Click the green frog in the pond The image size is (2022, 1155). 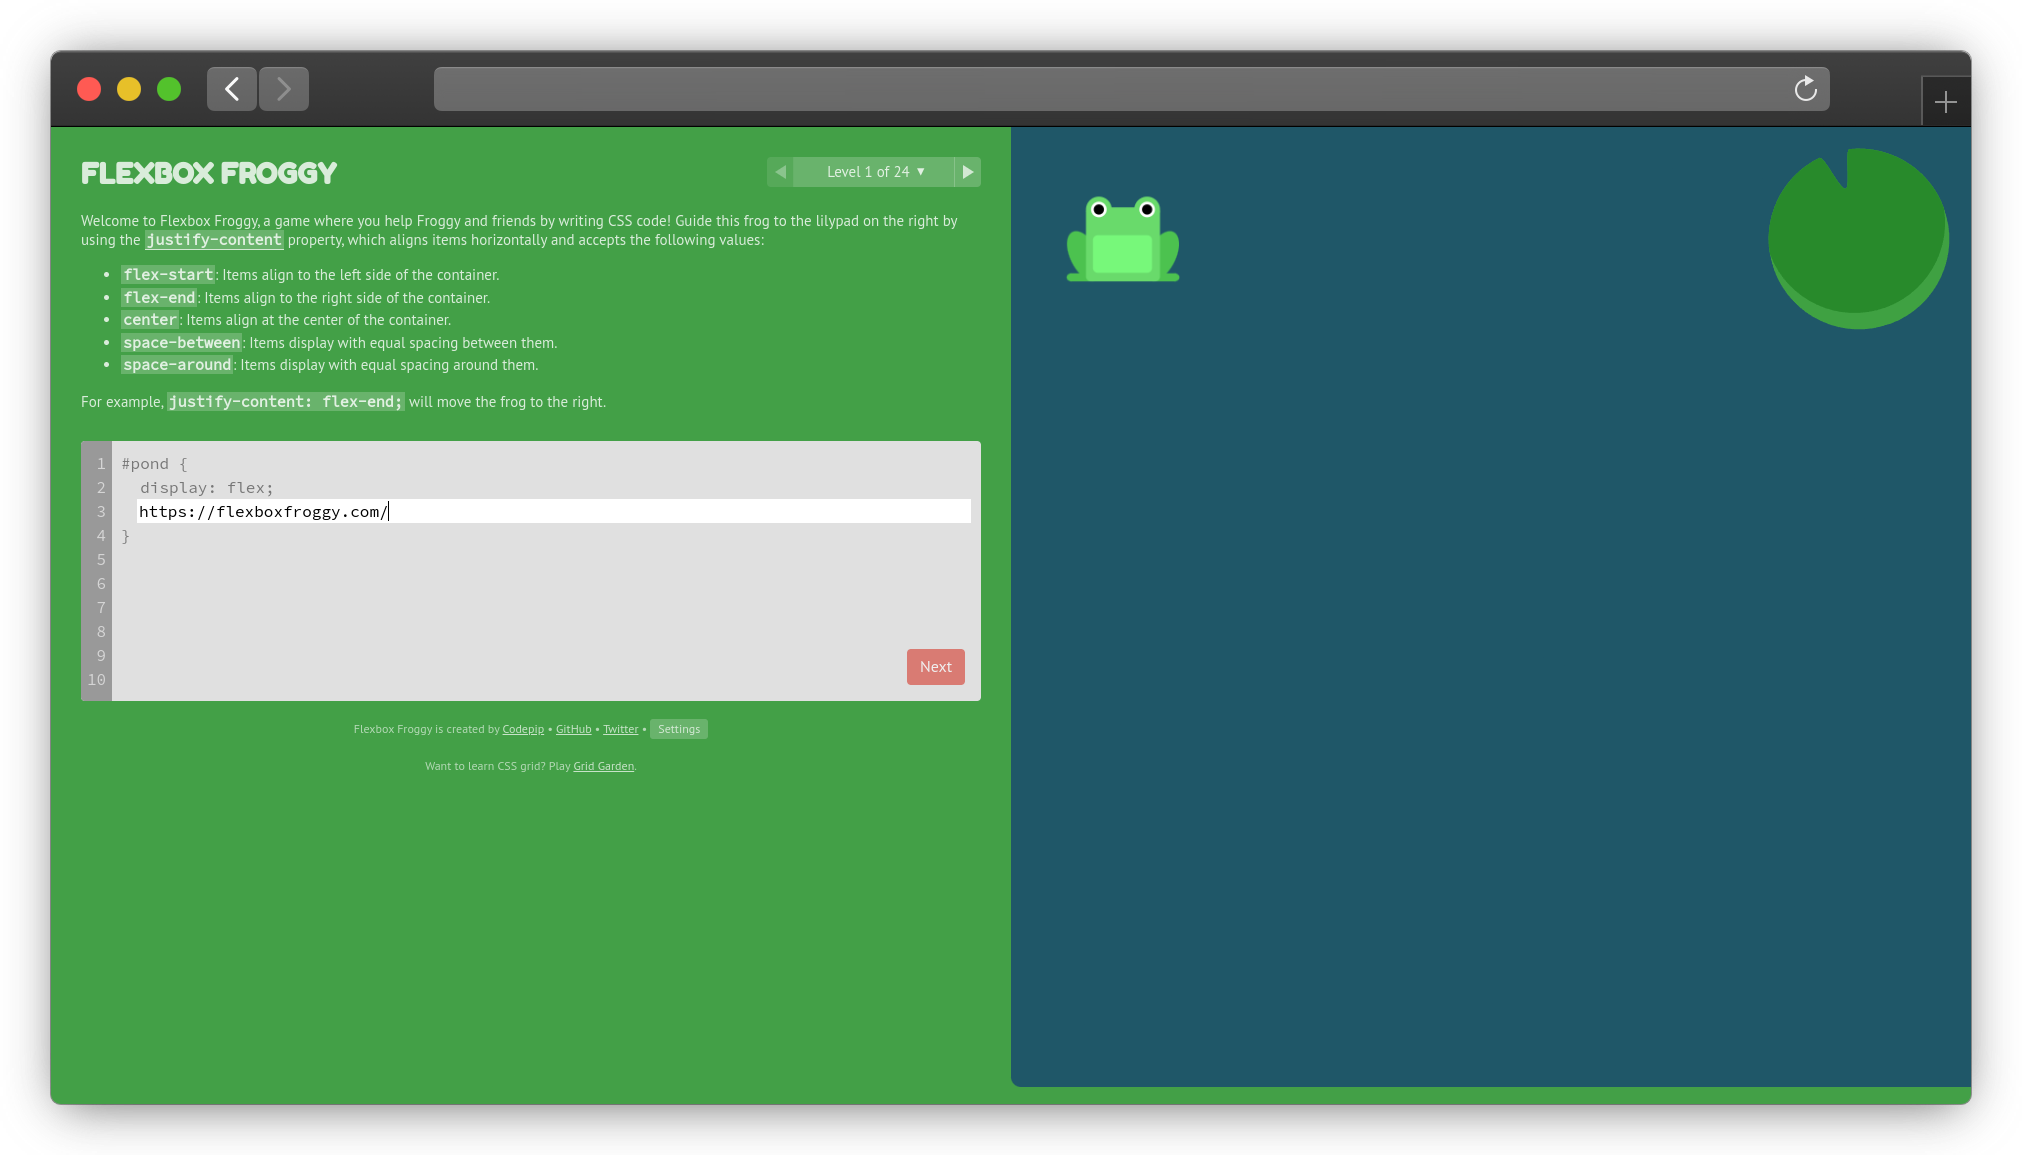(1123, 239)
